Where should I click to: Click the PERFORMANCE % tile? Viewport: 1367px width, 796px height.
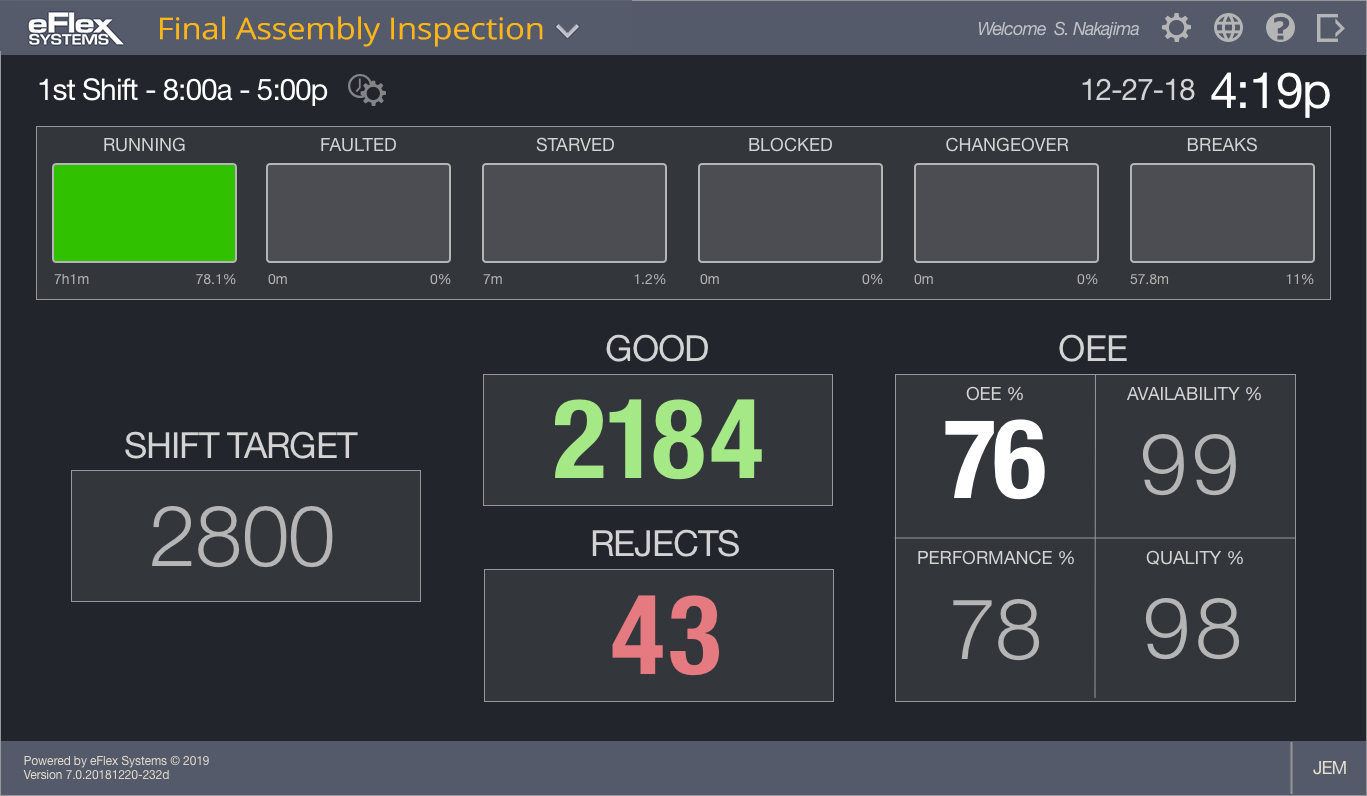tap(995, 620)
